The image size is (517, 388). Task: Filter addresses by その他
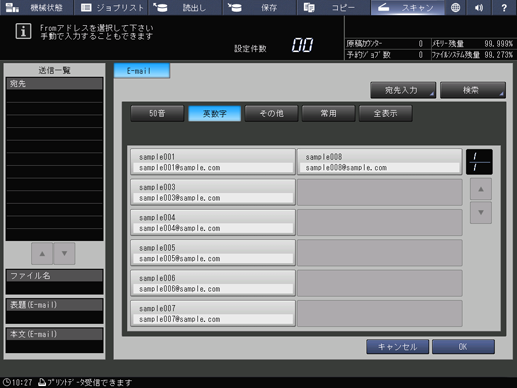point(271,113)
